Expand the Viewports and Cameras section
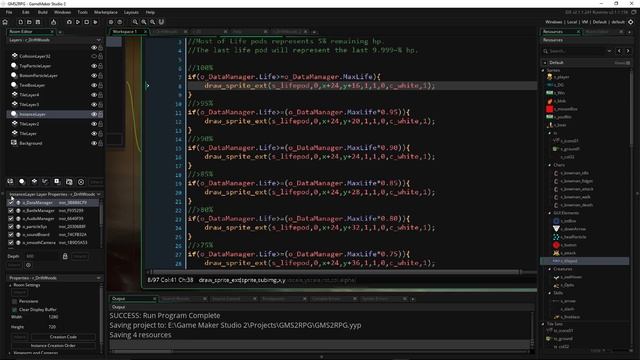The width and height of the screenshot is (640, 360). [x=10, y=353]
